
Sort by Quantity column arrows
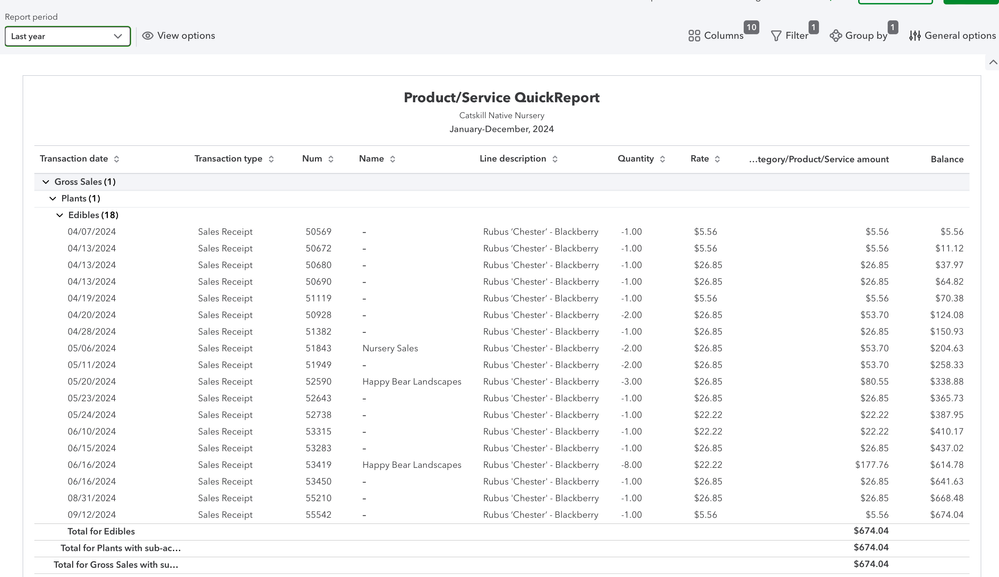click(662, 159)
